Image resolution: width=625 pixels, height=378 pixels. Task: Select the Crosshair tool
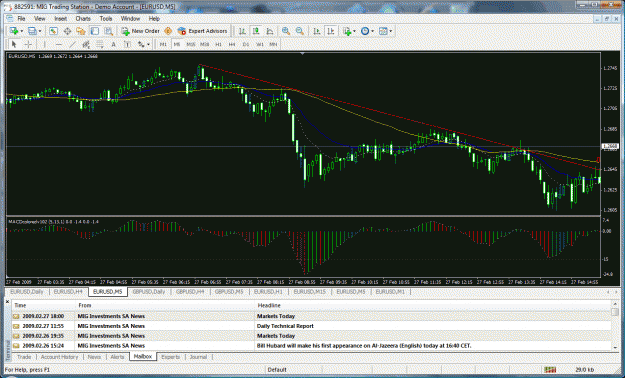pyautogui.click(x=28, y=44)
